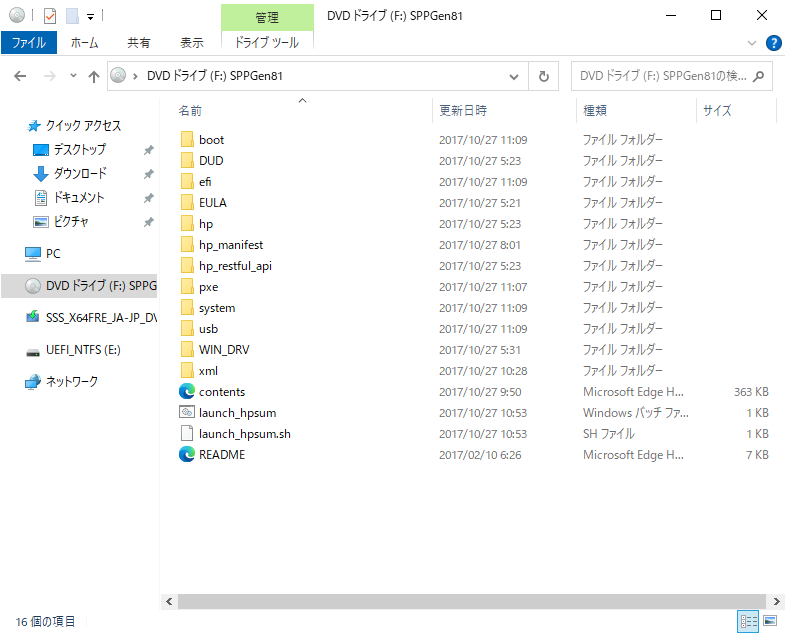Screen dimensions: 786x634
Task: Select the hp_manifest folder icon
Action: (187, 245)
